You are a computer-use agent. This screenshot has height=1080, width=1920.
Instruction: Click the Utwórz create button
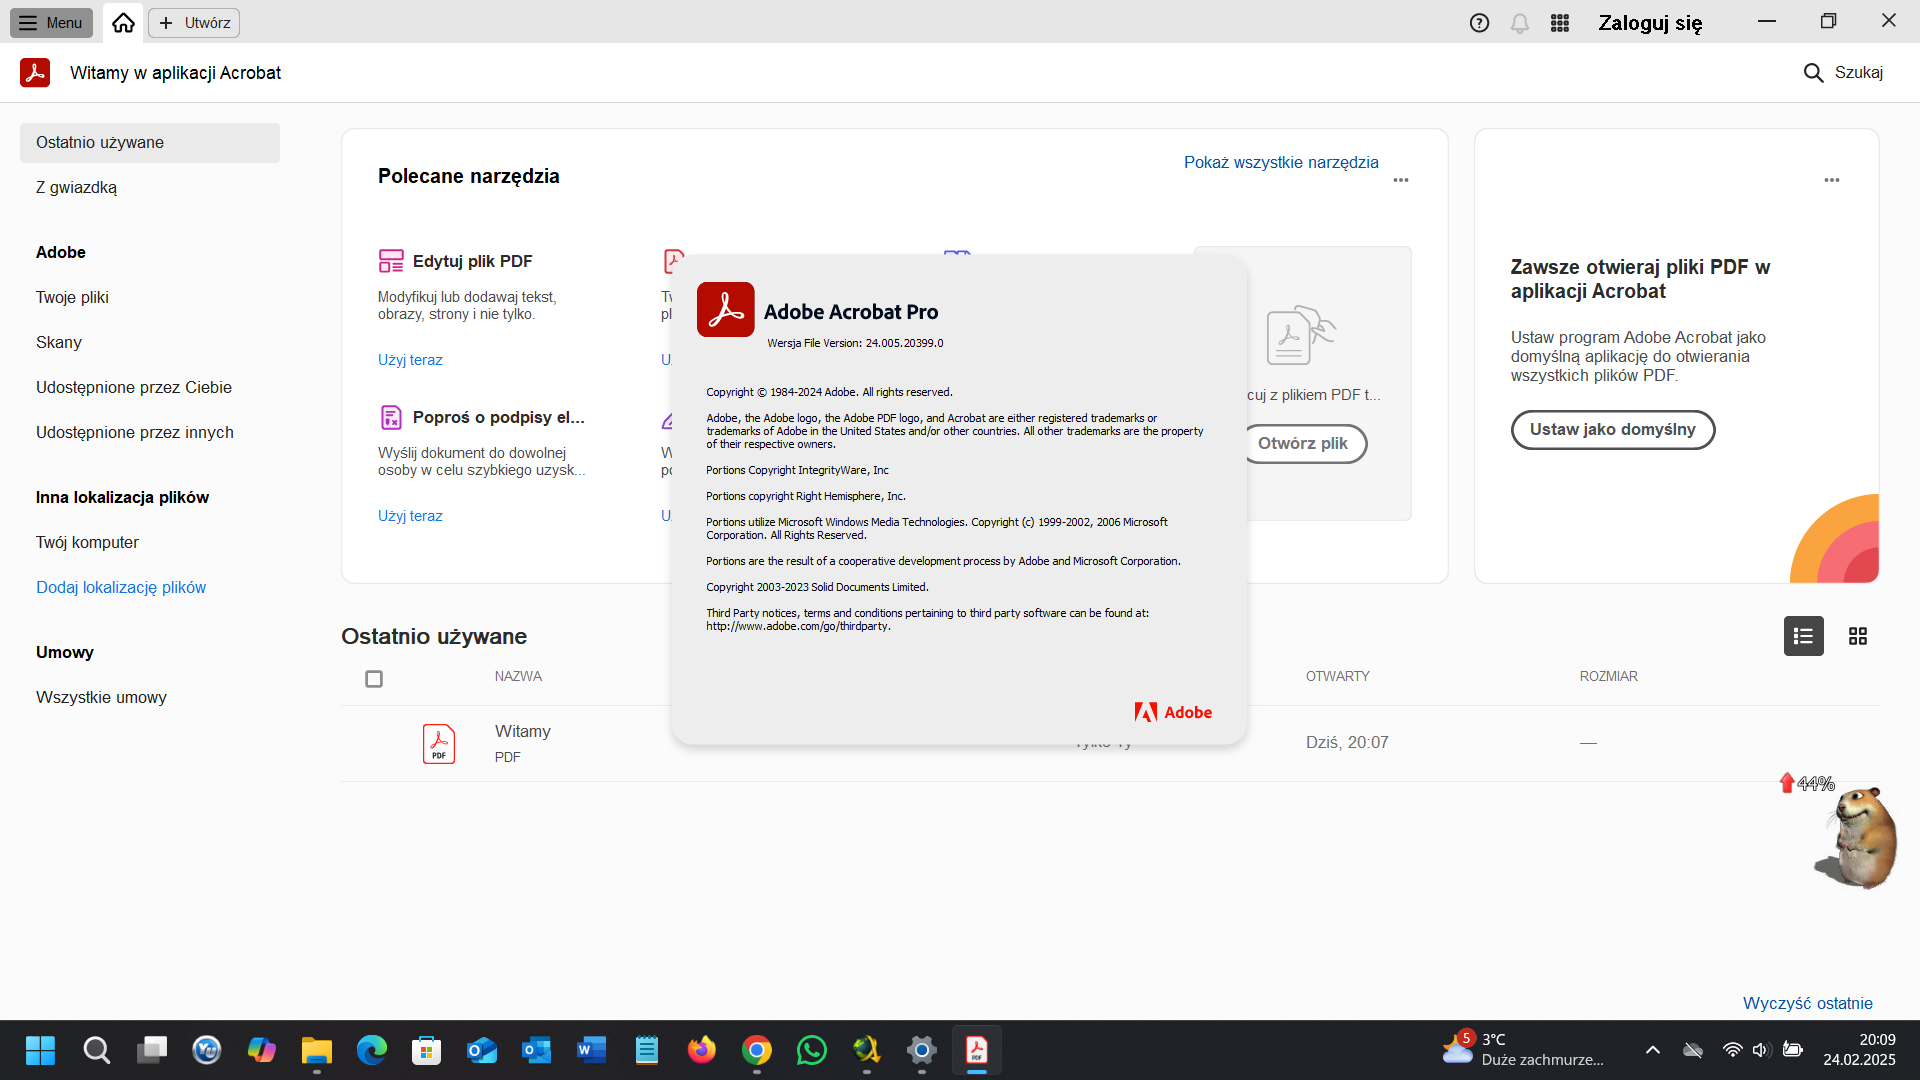pos(194,23)
